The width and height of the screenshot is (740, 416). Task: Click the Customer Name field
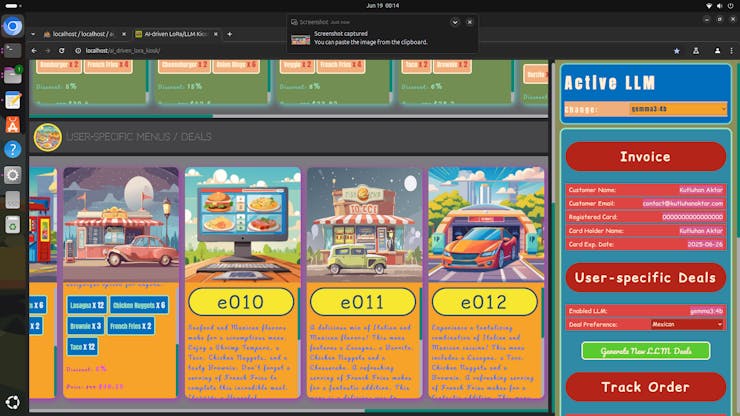(646, 190)
